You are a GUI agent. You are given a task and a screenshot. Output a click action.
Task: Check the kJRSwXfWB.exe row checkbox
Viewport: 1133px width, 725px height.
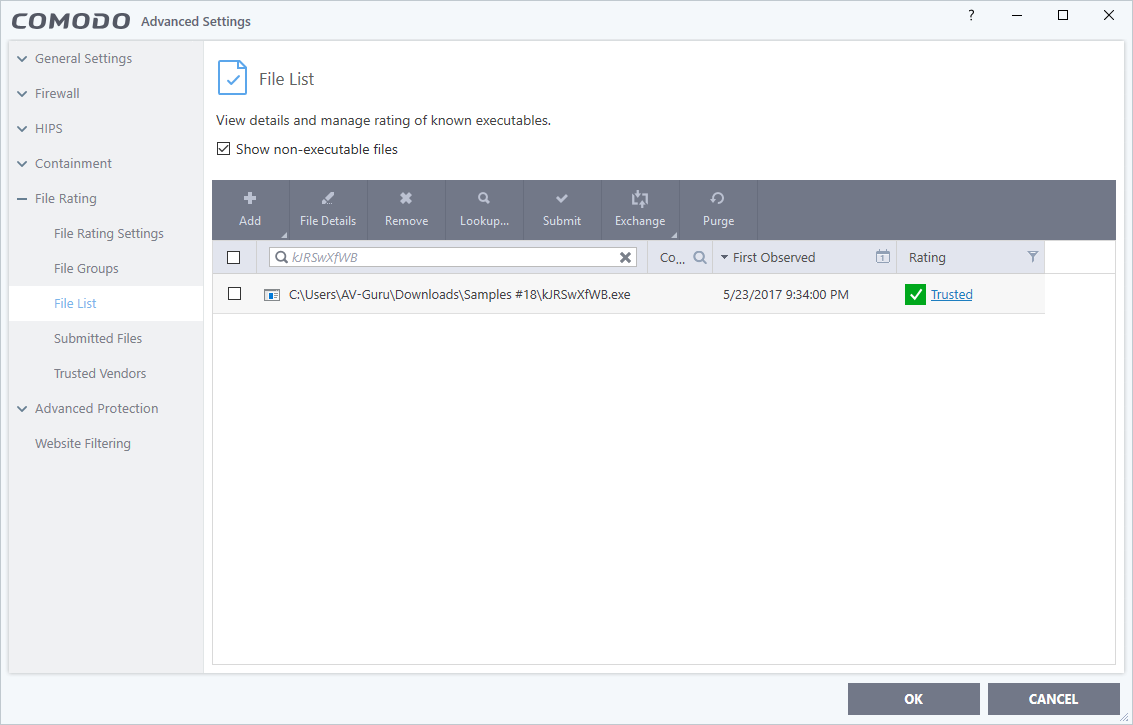234,293
